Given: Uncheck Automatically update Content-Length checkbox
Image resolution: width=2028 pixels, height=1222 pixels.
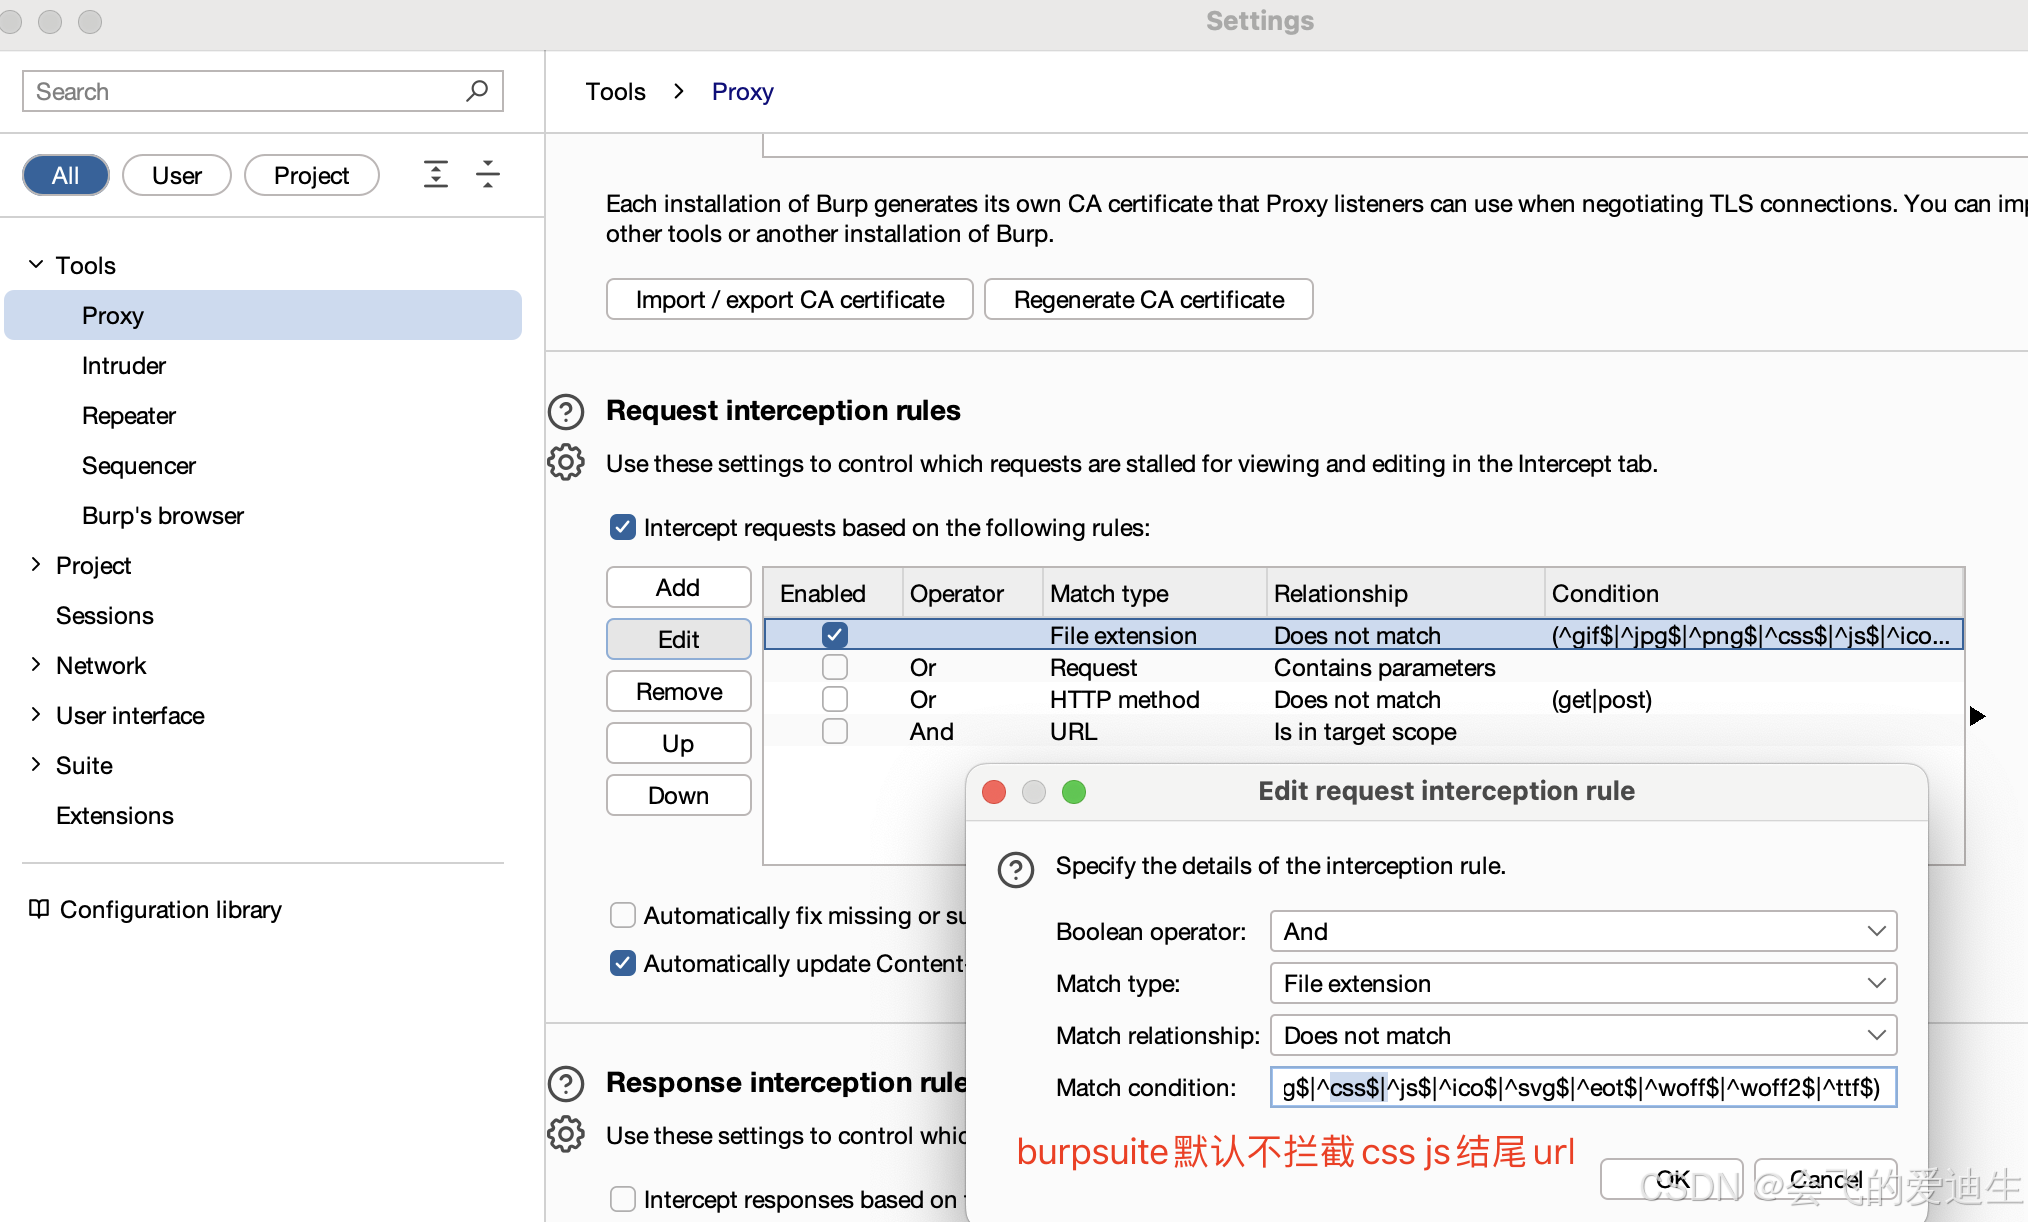Looking at the screenshot, I should (623, 963).
